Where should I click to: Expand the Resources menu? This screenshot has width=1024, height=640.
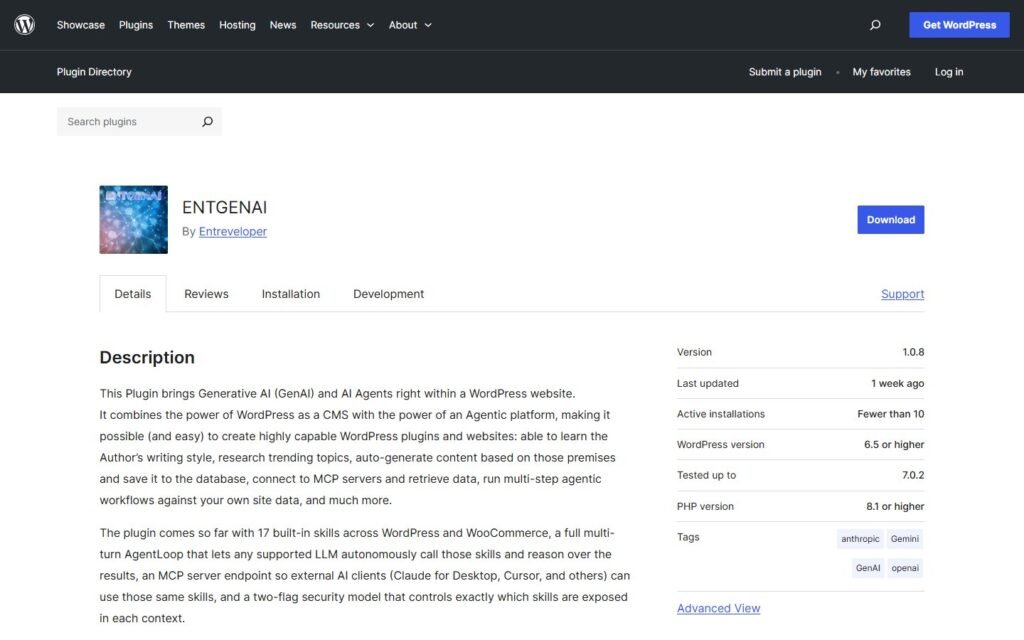pos(342,25)
